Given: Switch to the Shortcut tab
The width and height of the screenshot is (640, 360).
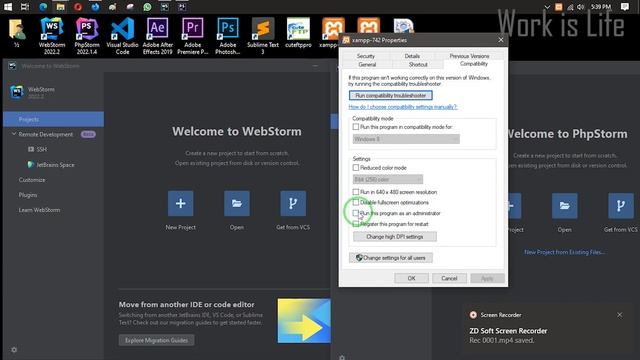Looking at the screenshot, I should [418, 64].
